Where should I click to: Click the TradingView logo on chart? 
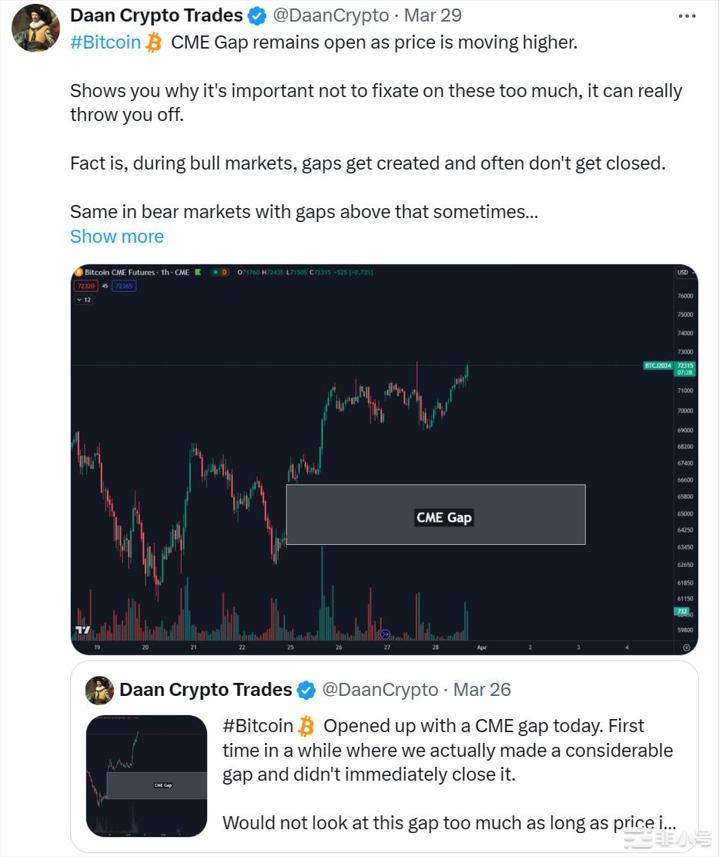tap(83, 630)
